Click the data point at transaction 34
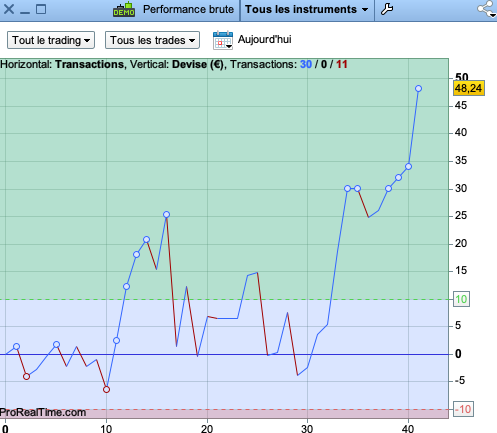Screen dimensions: 497x433 pos(347,189)
